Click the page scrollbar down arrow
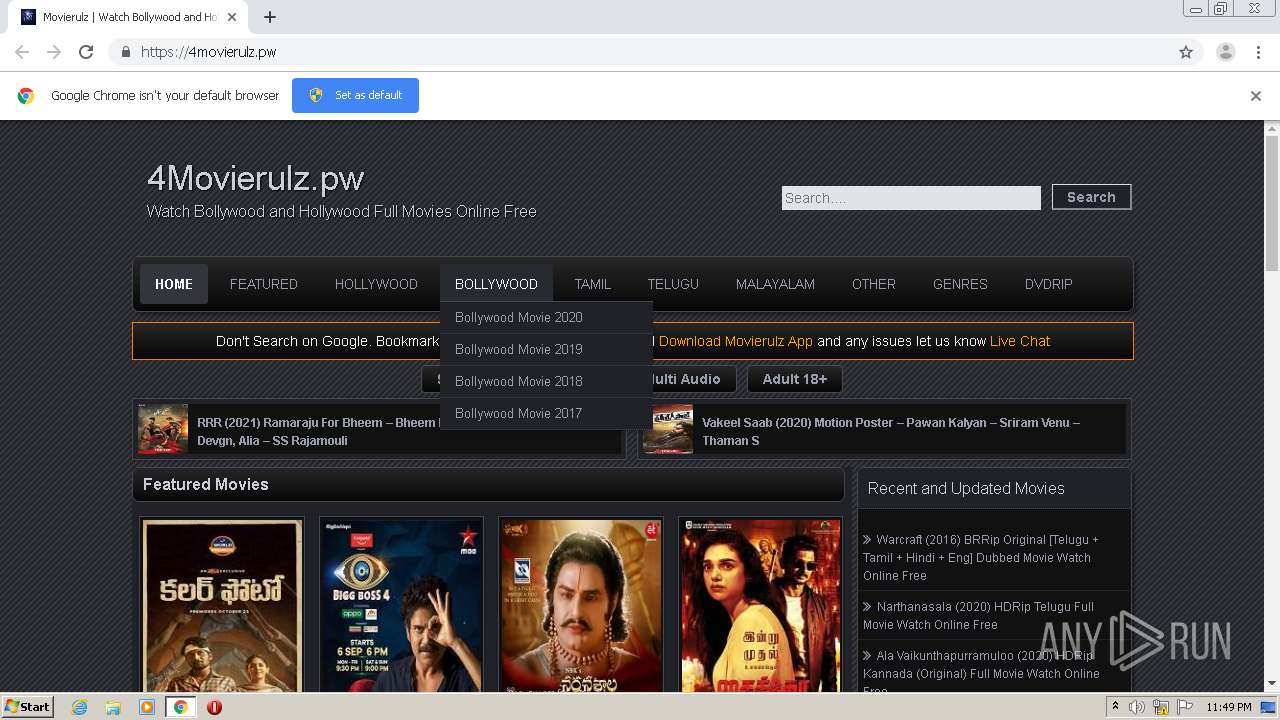The height and width of the screenshot is (720, 1280). [x=1272, y=684]
